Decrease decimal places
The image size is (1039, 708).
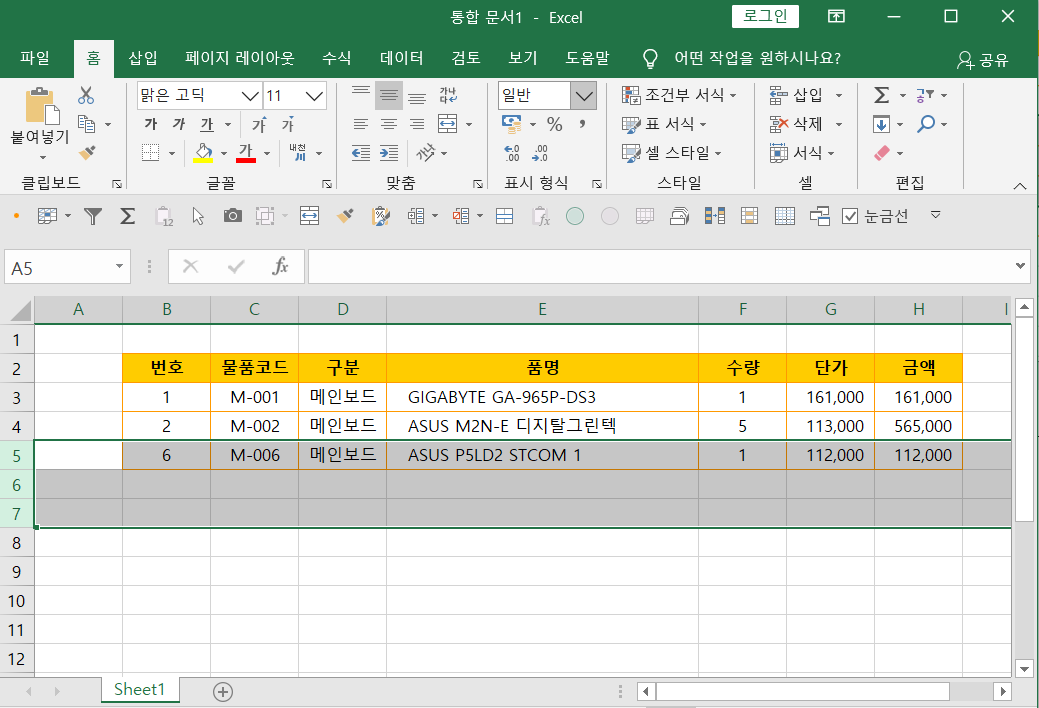[540, 153]
